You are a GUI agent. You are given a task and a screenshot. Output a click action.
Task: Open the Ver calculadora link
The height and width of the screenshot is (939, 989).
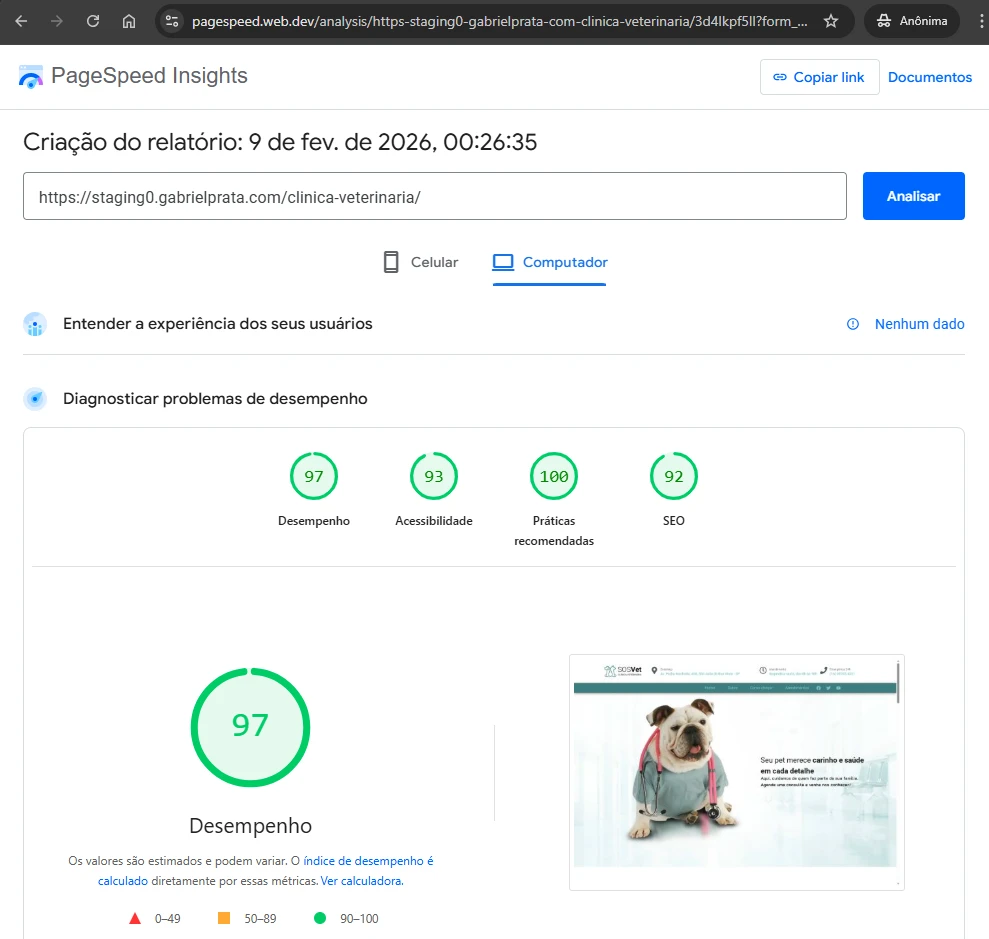[361, 881]
